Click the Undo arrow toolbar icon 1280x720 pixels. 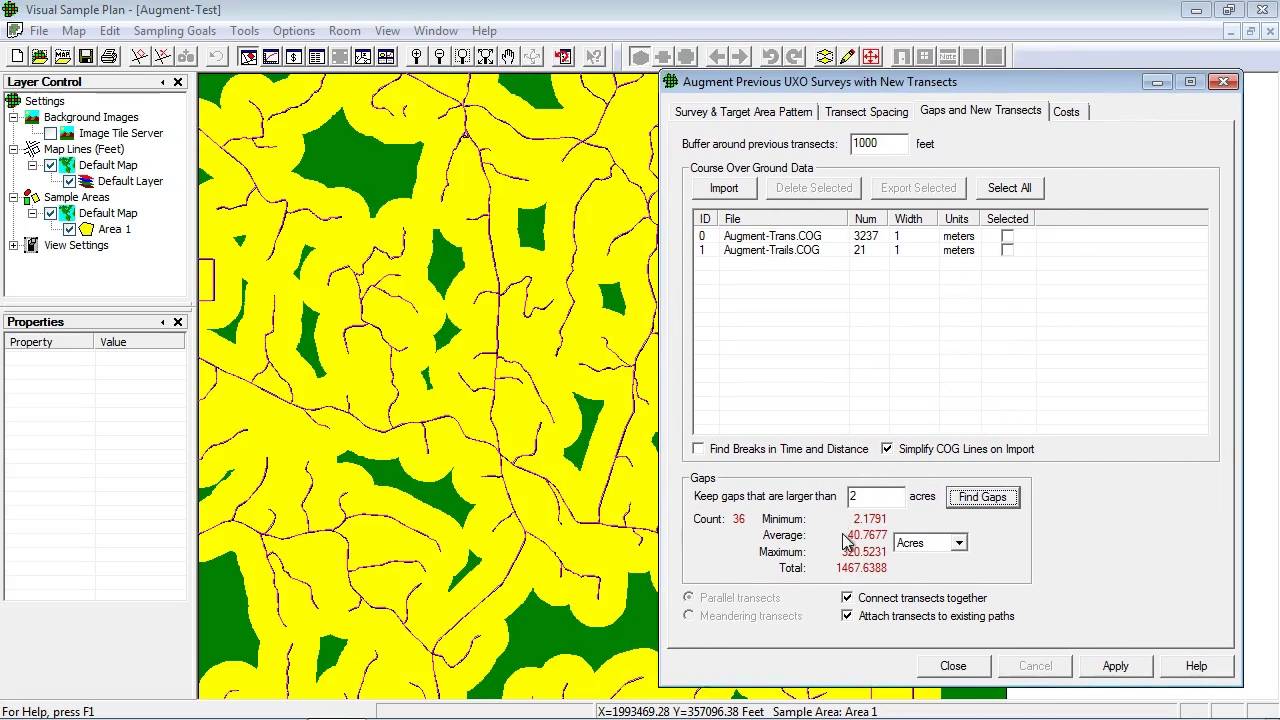pos(216,57)
